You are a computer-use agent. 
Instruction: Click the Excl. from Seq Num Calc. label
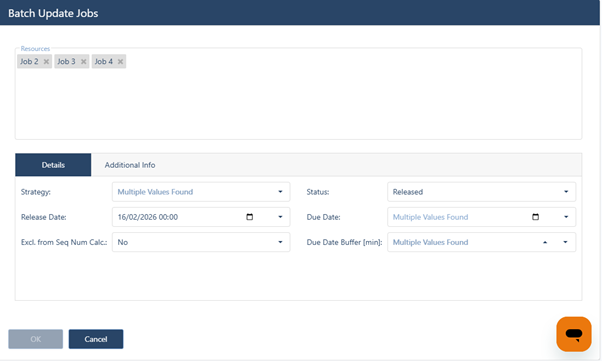(x=64, y=242)
